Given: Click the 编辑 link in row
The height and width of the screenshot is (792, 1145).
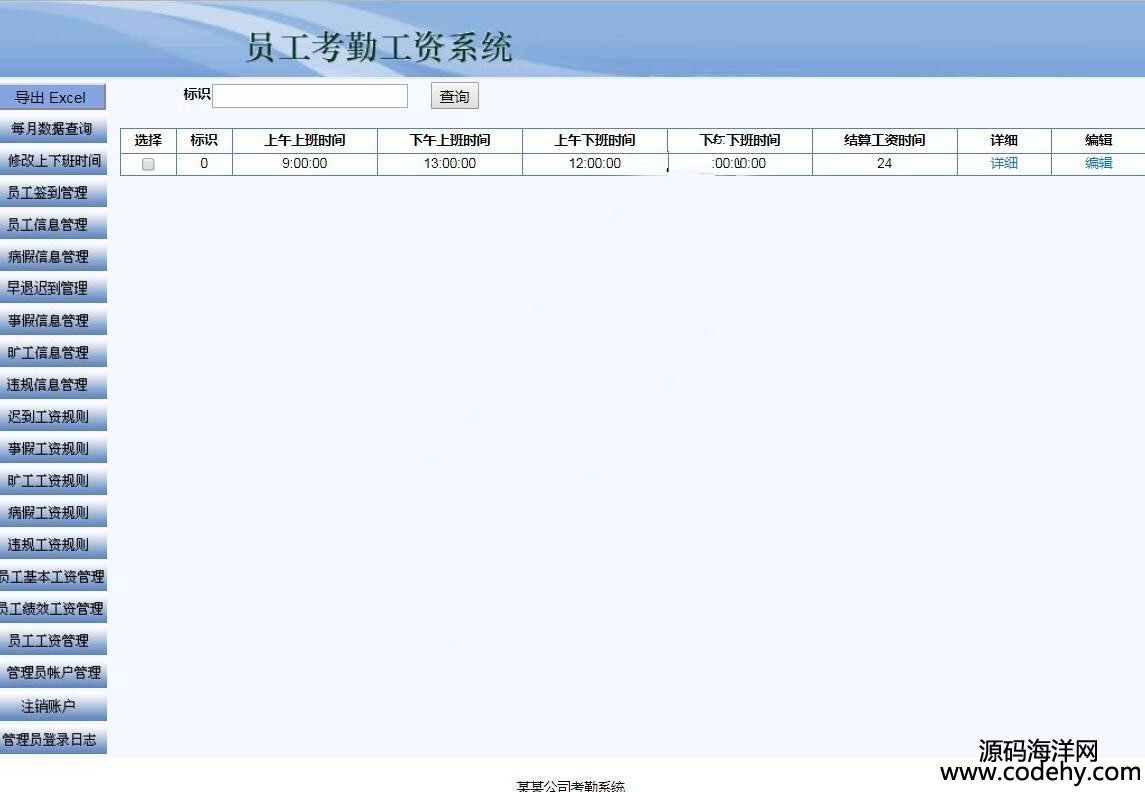Looking at the screenshot, I should 1098,164.
